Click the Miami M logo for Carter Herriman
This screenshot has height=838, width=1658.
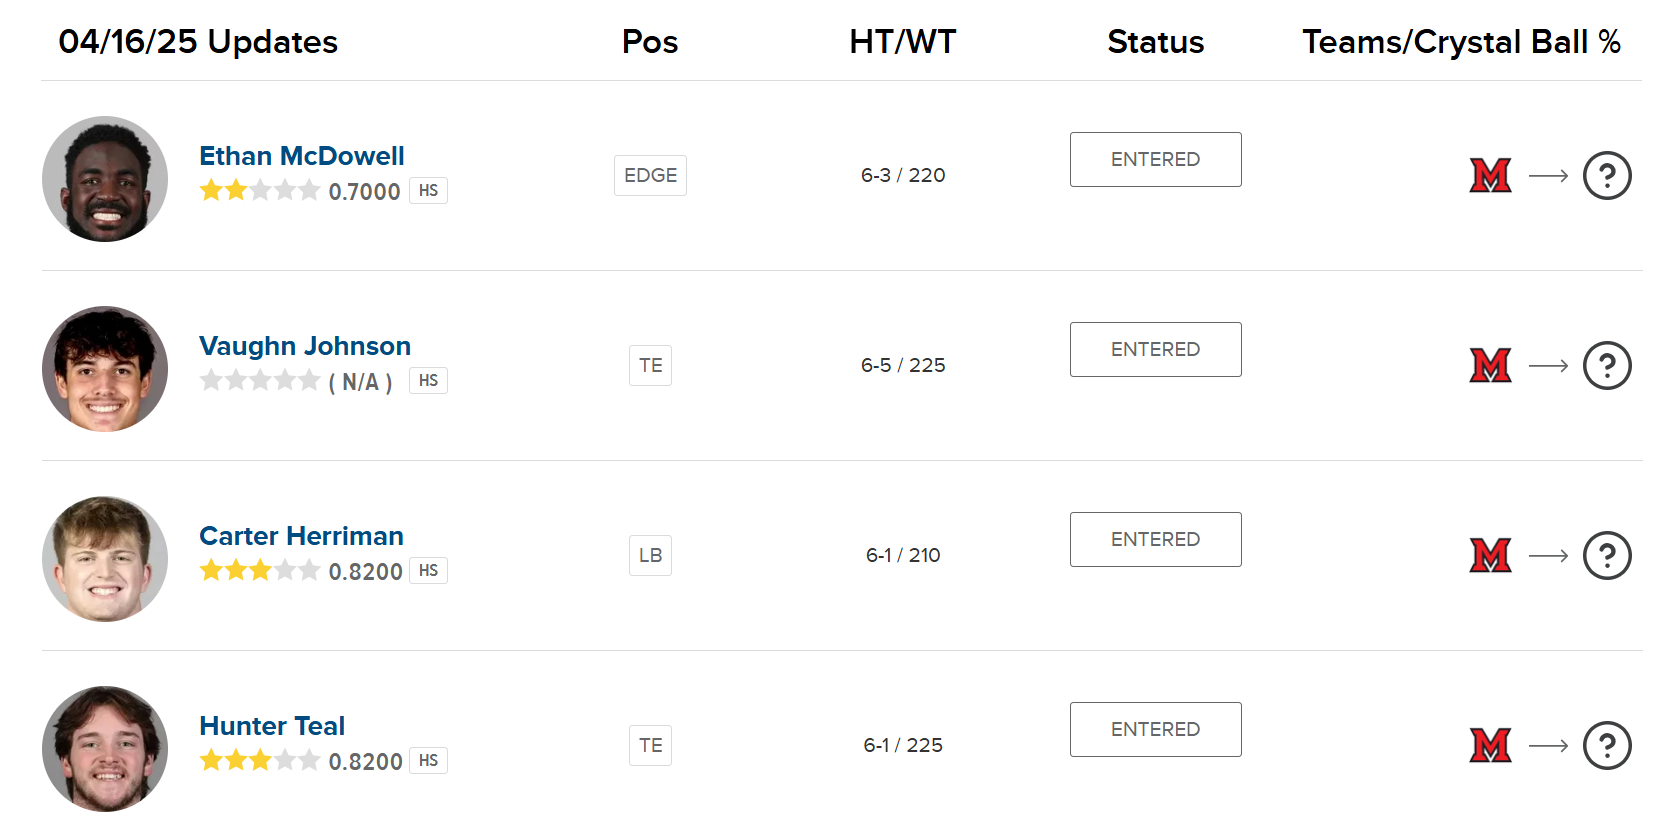pos(1490,556)
